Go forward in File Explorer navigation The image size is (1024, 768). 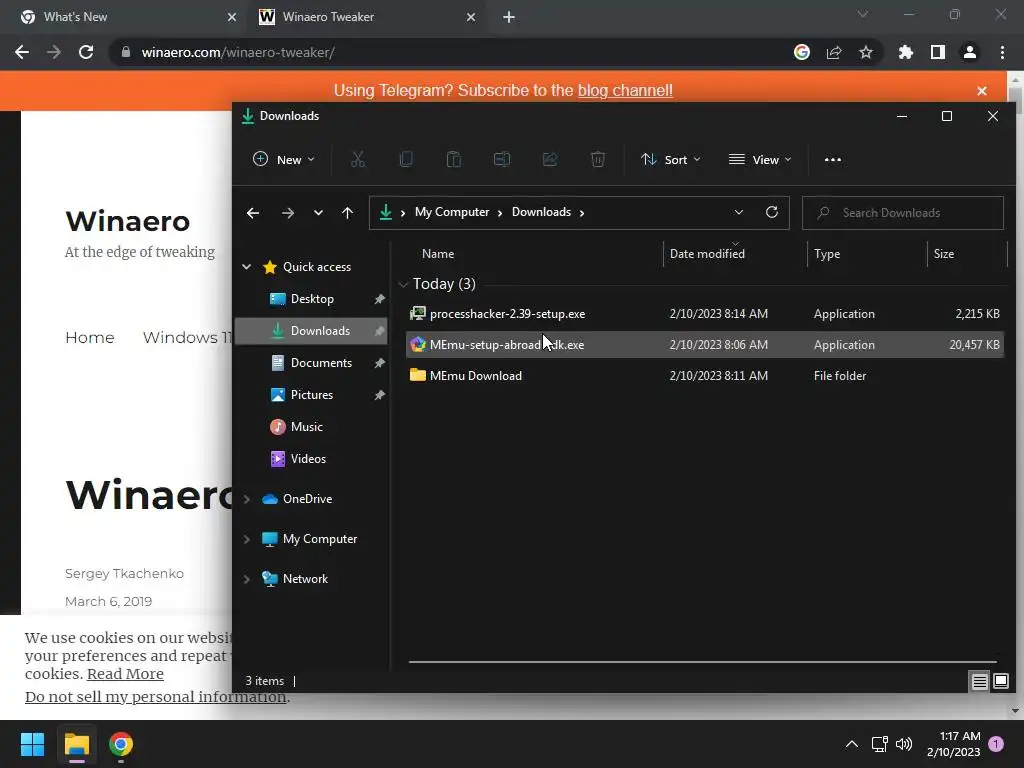[287, 213]
